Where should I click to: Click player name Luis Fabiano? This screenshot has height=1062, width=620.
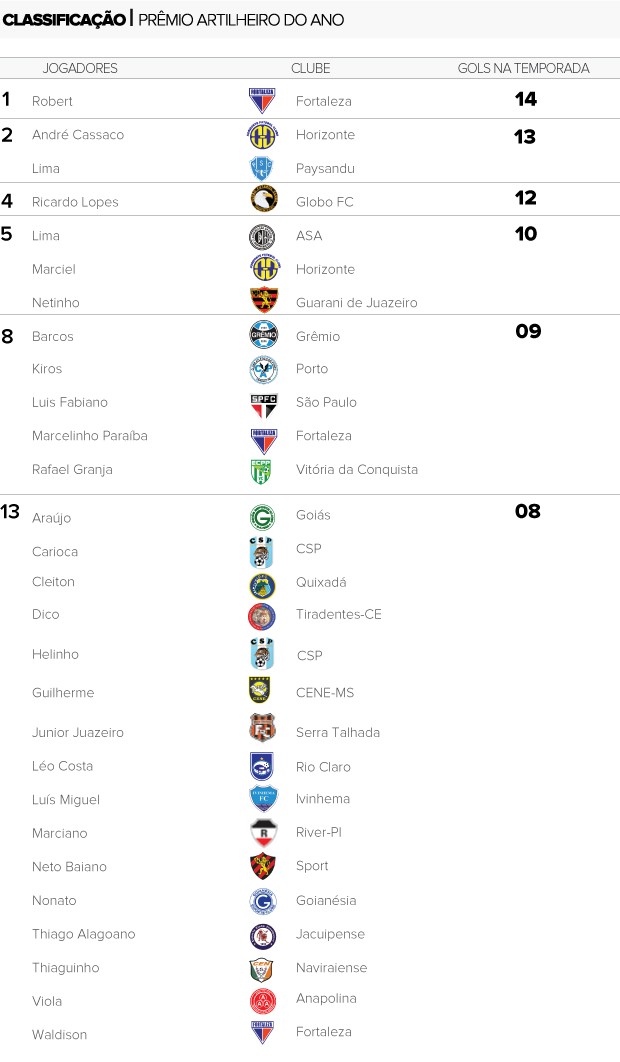70,402
